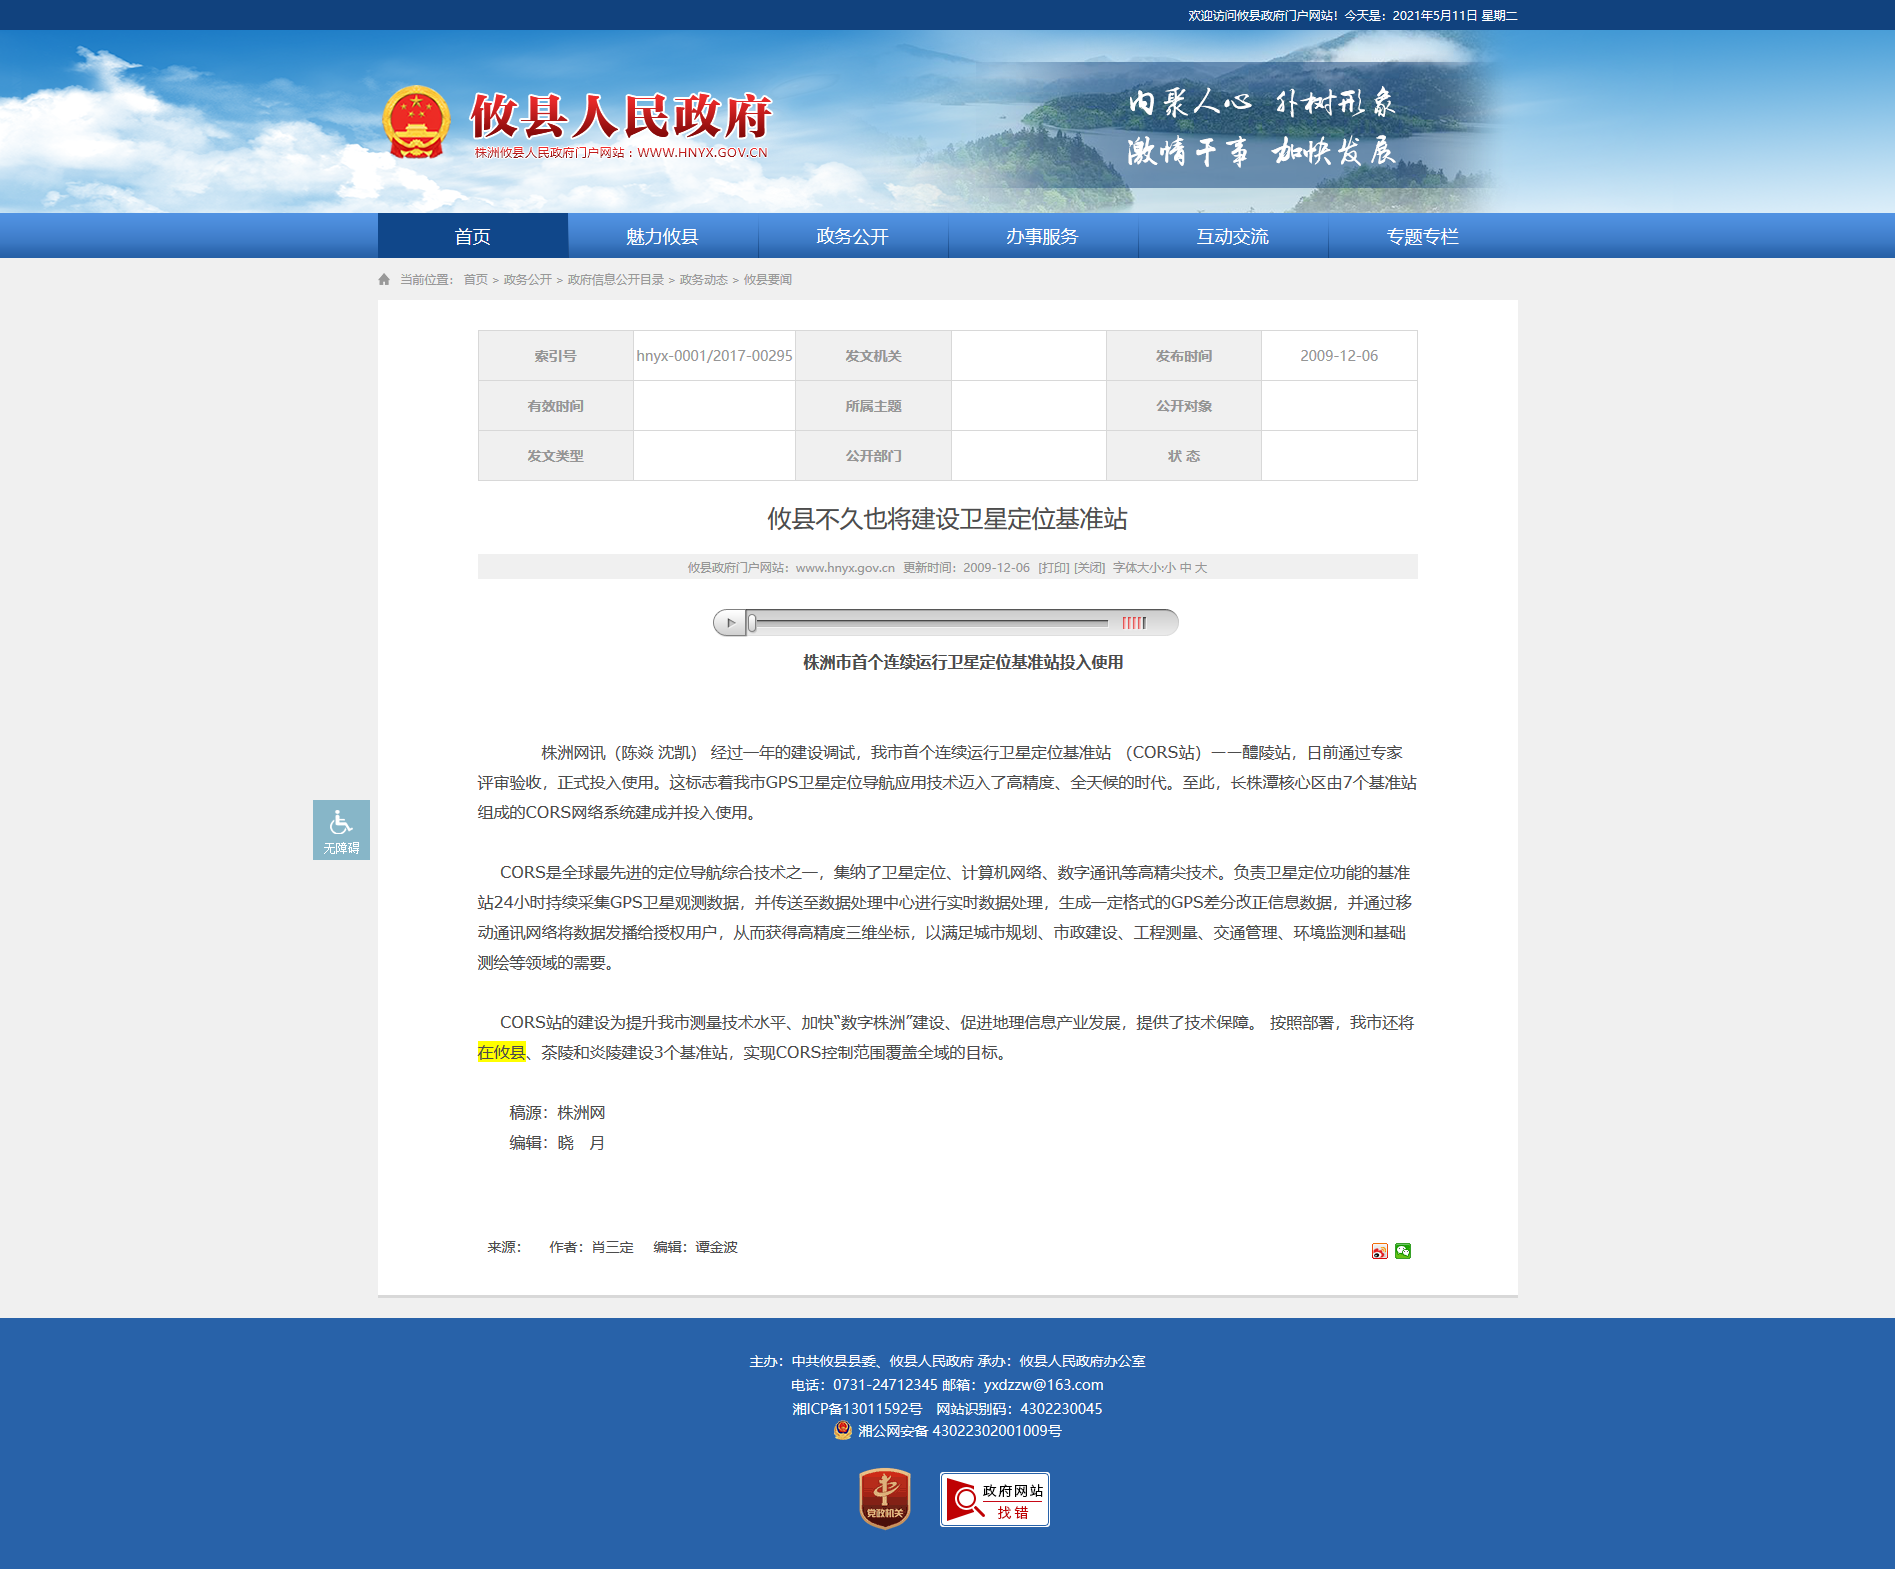Viewport: 1895px width, 1569px height.
Task: Click 湘ICP备13011592号 footer link
Action: pos(857,1409)
